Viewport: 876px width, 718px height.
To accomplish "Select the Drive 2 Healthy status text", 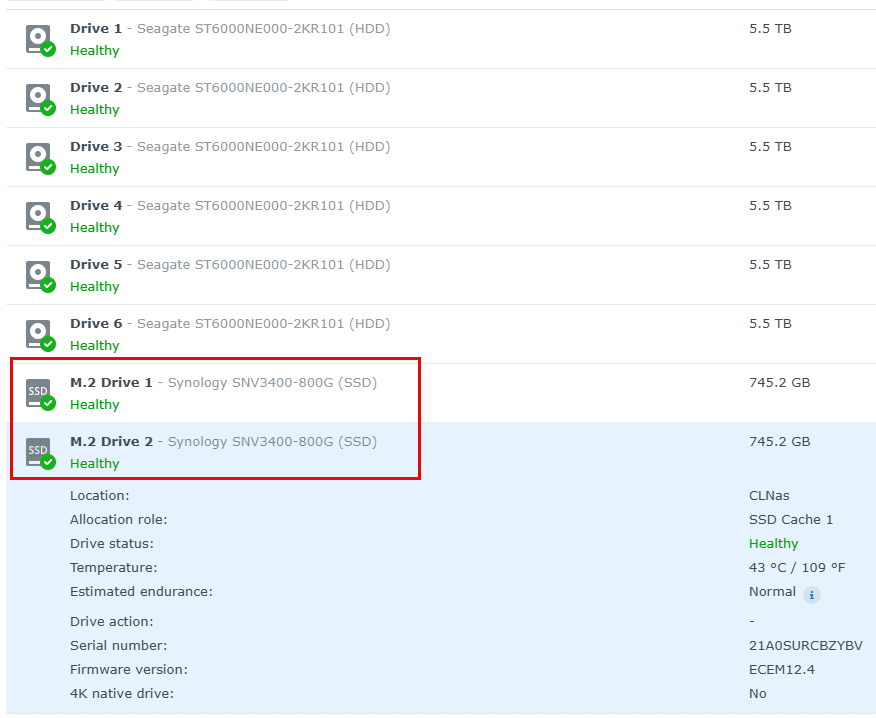I will [94, 110].
